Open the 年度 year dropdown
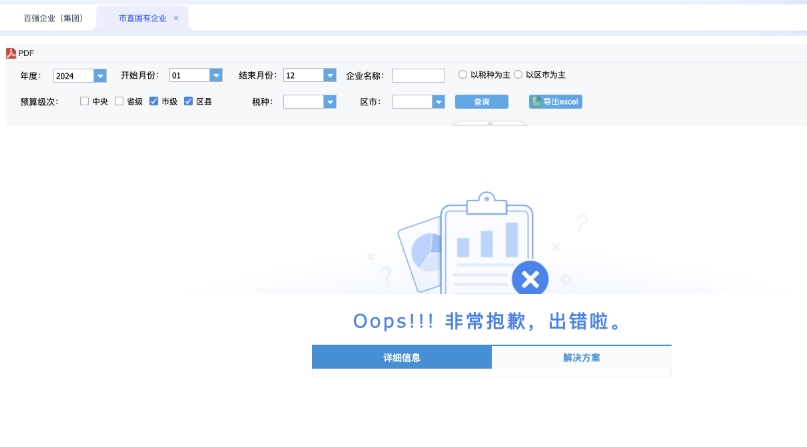Screen dimensions: 807x447 (x=100, y=75)
